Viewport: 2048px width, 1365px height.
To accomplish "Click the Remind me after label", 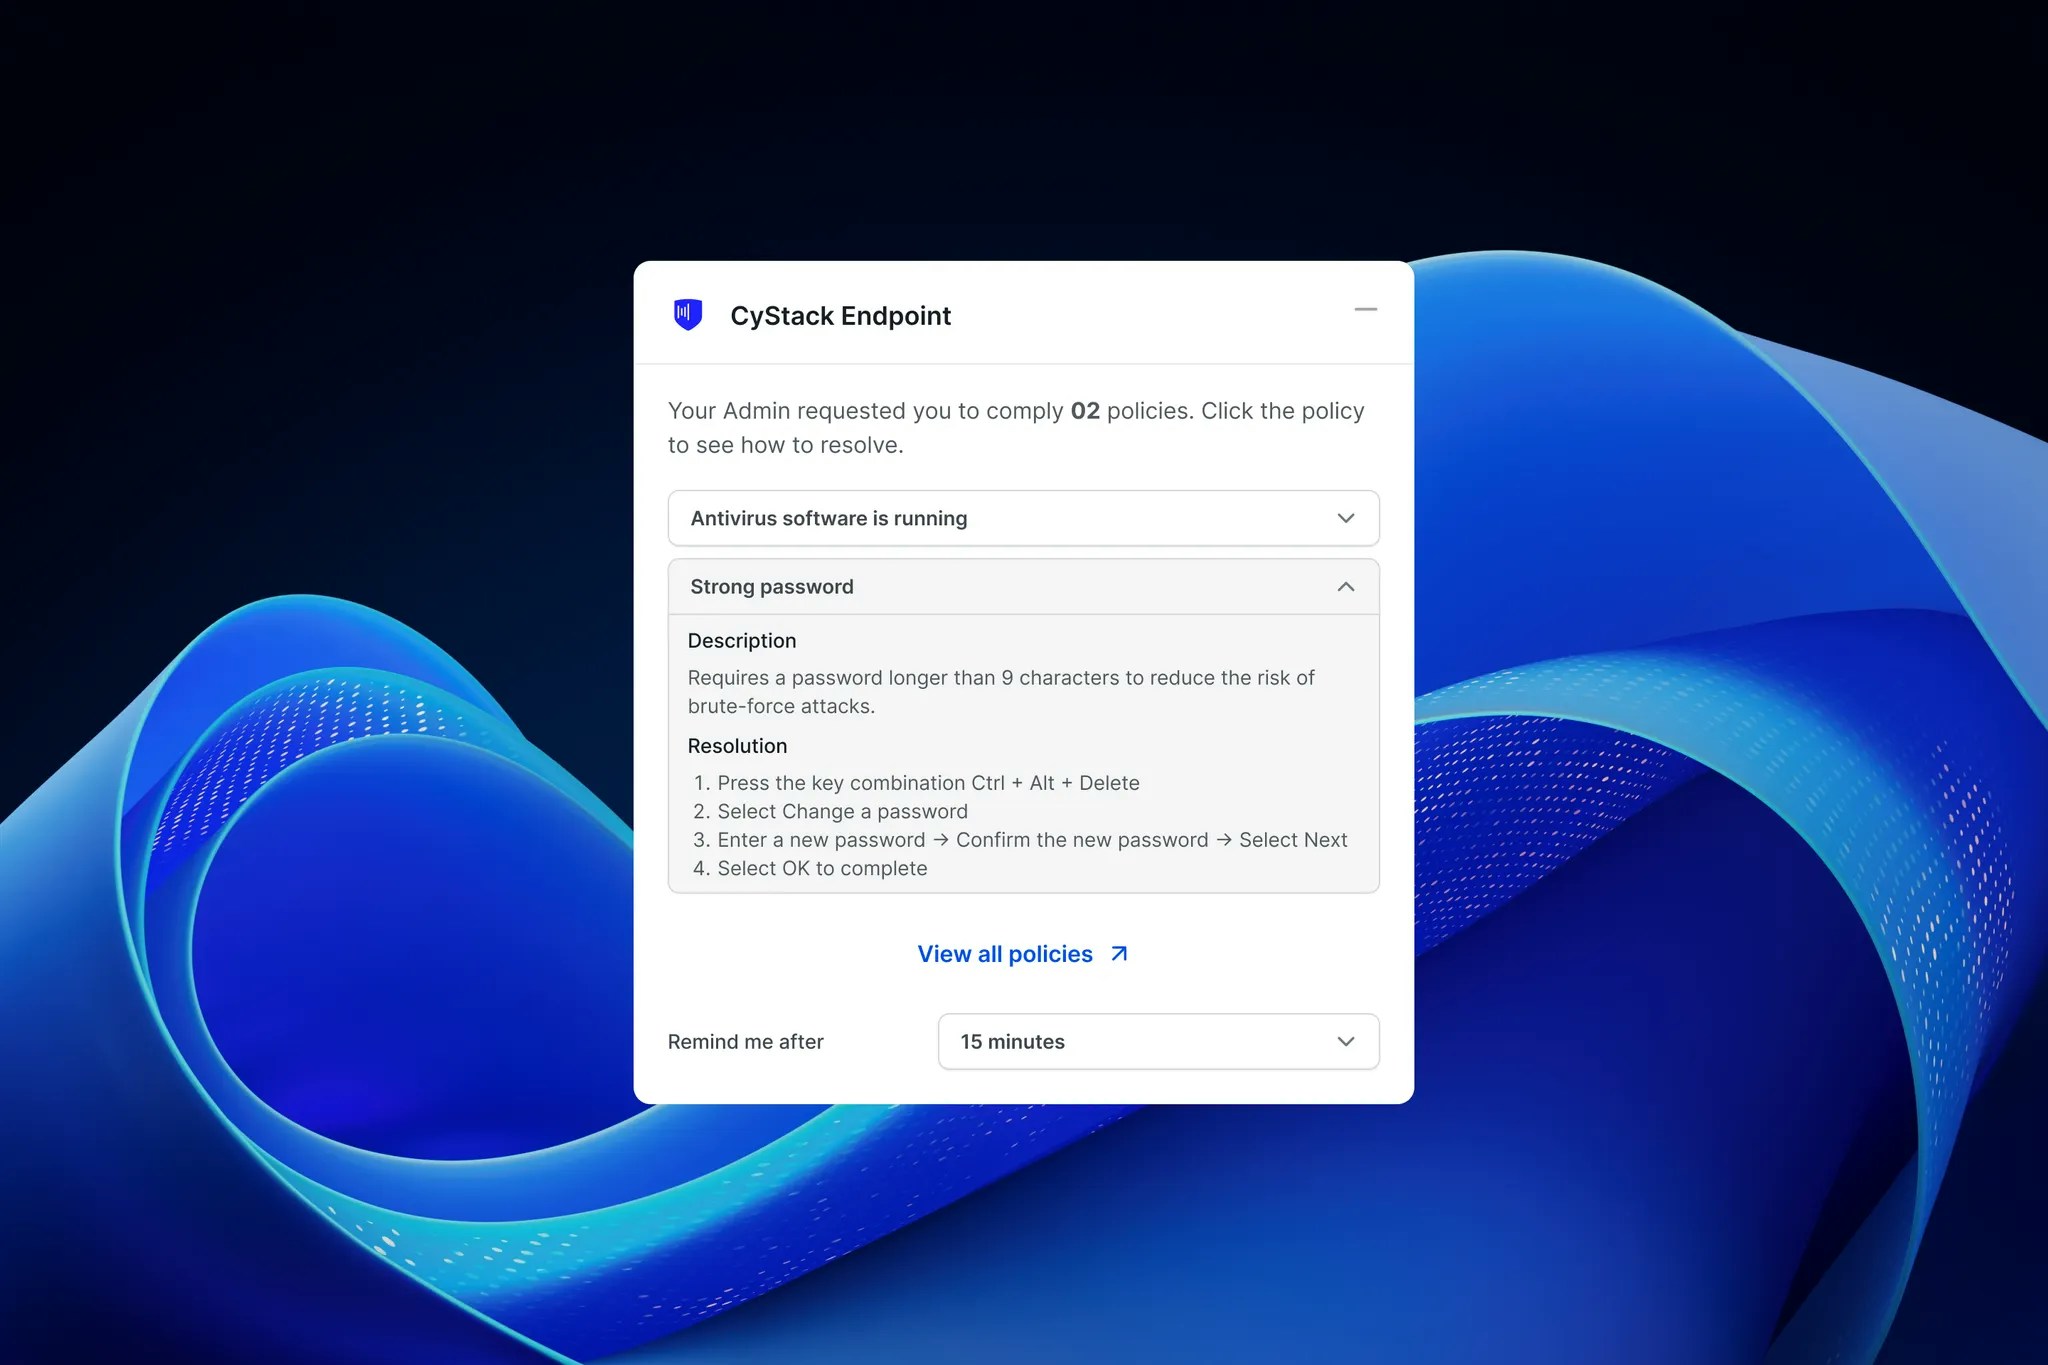I will pyautogui.click(x=745, y=1042).
